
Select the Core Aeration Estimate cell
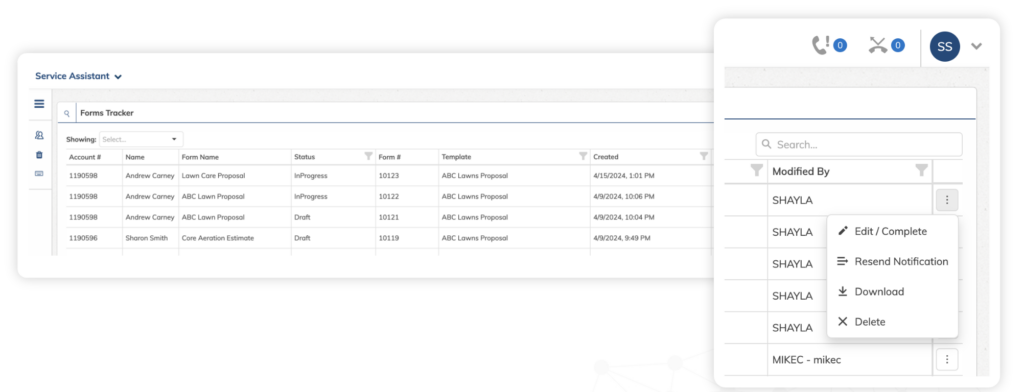pyautogui.click(x=217, y=238)
